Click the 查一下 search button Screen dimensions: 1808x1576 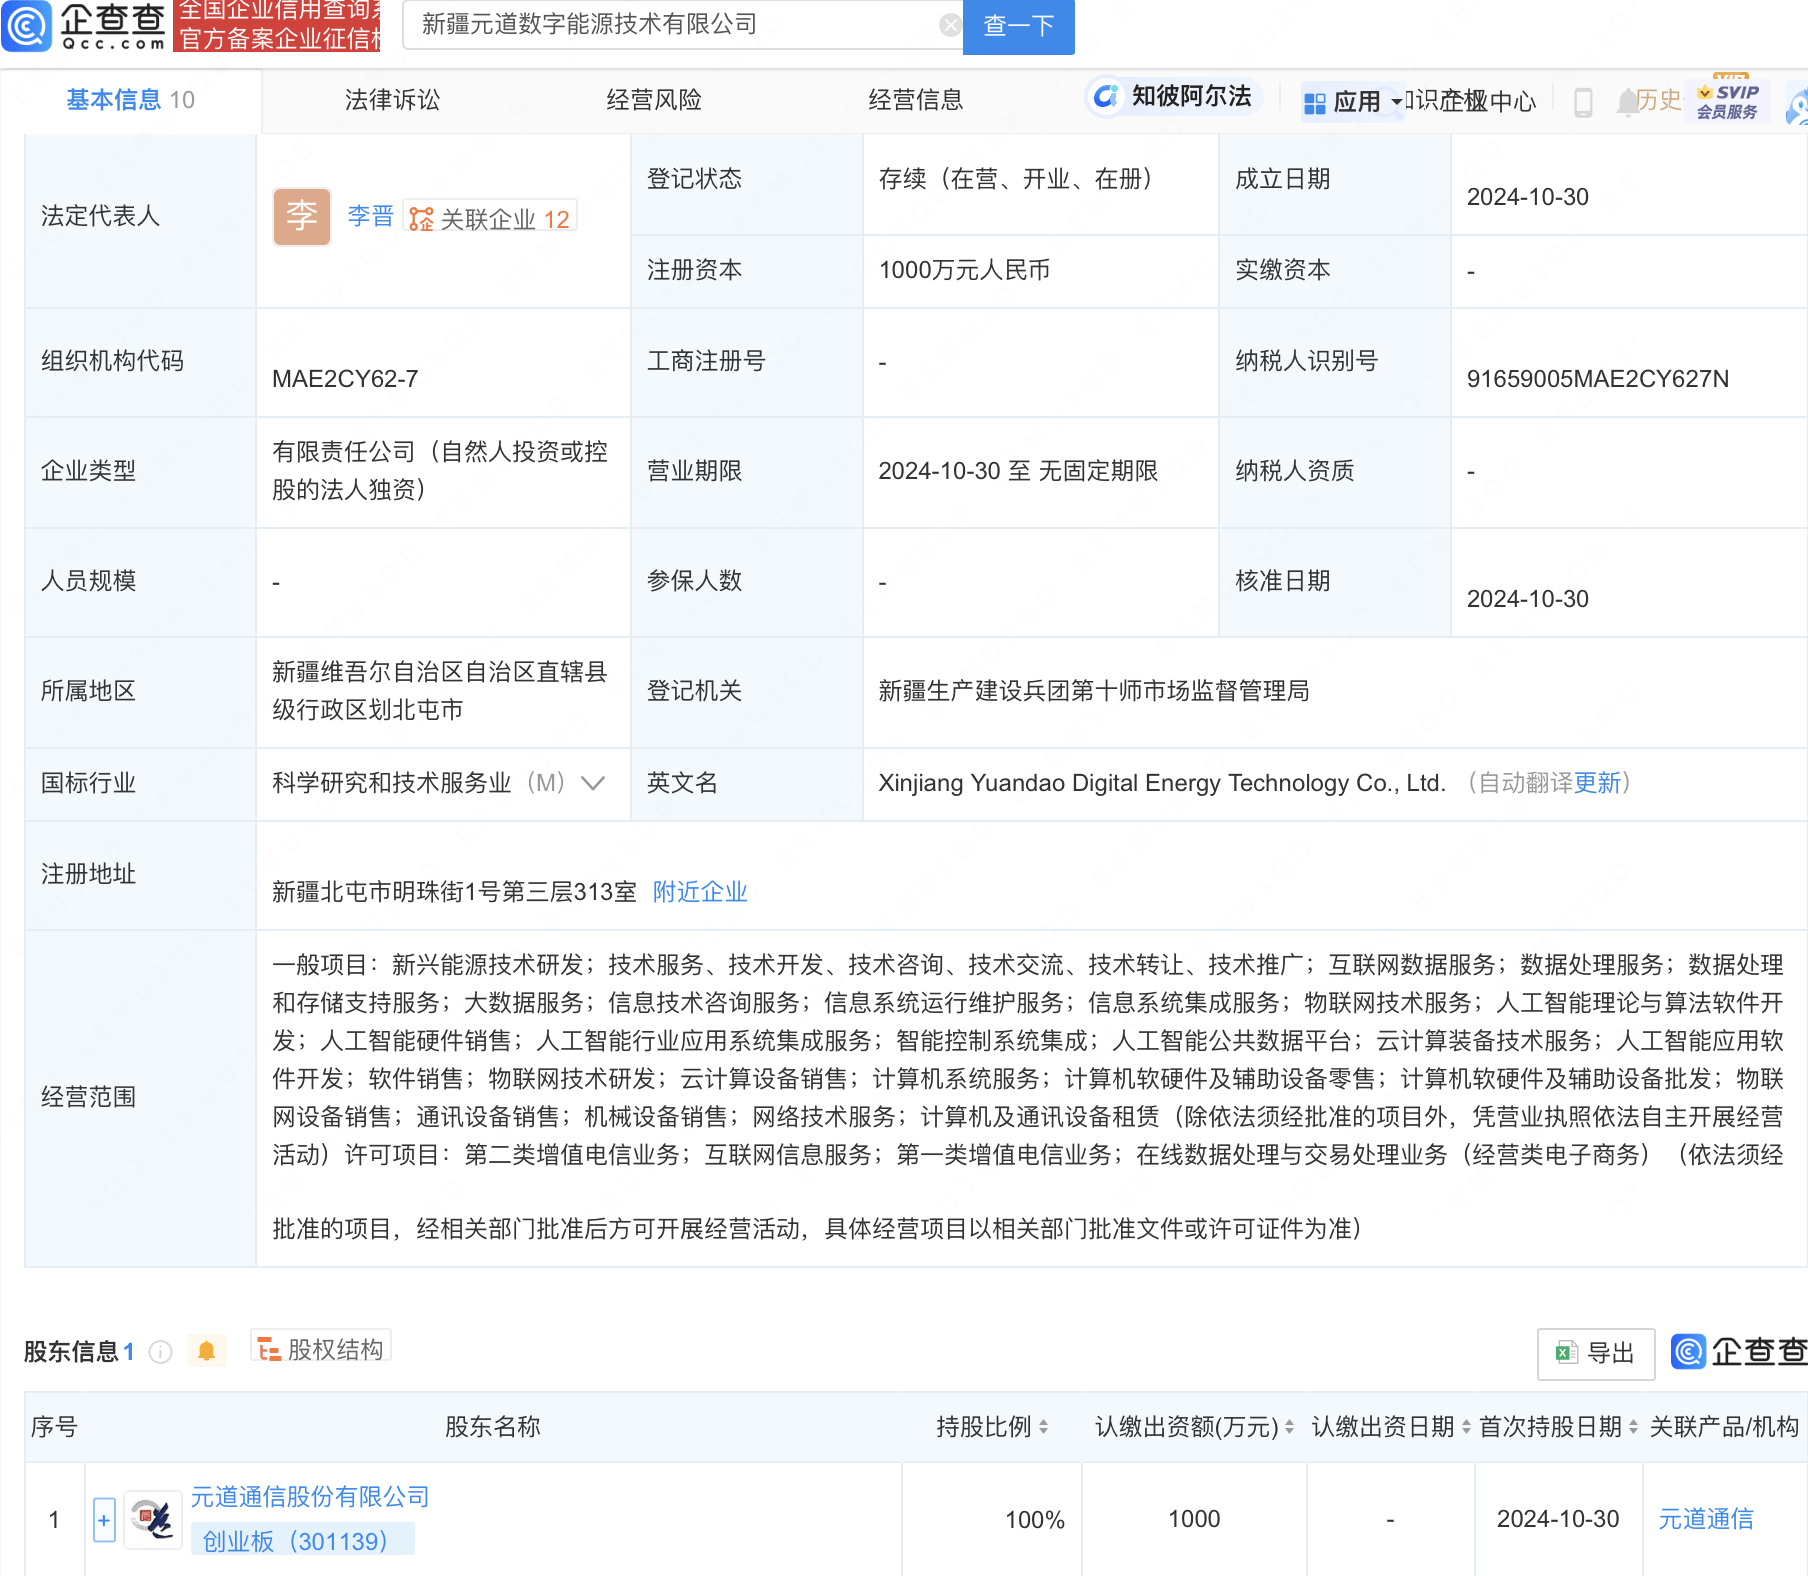[x=1018, y=26]
